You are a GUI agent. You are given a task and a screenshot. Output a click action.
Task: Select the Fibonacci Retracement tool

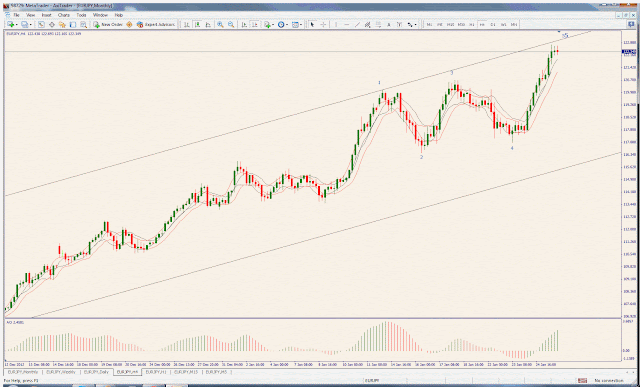click(378, 24)
